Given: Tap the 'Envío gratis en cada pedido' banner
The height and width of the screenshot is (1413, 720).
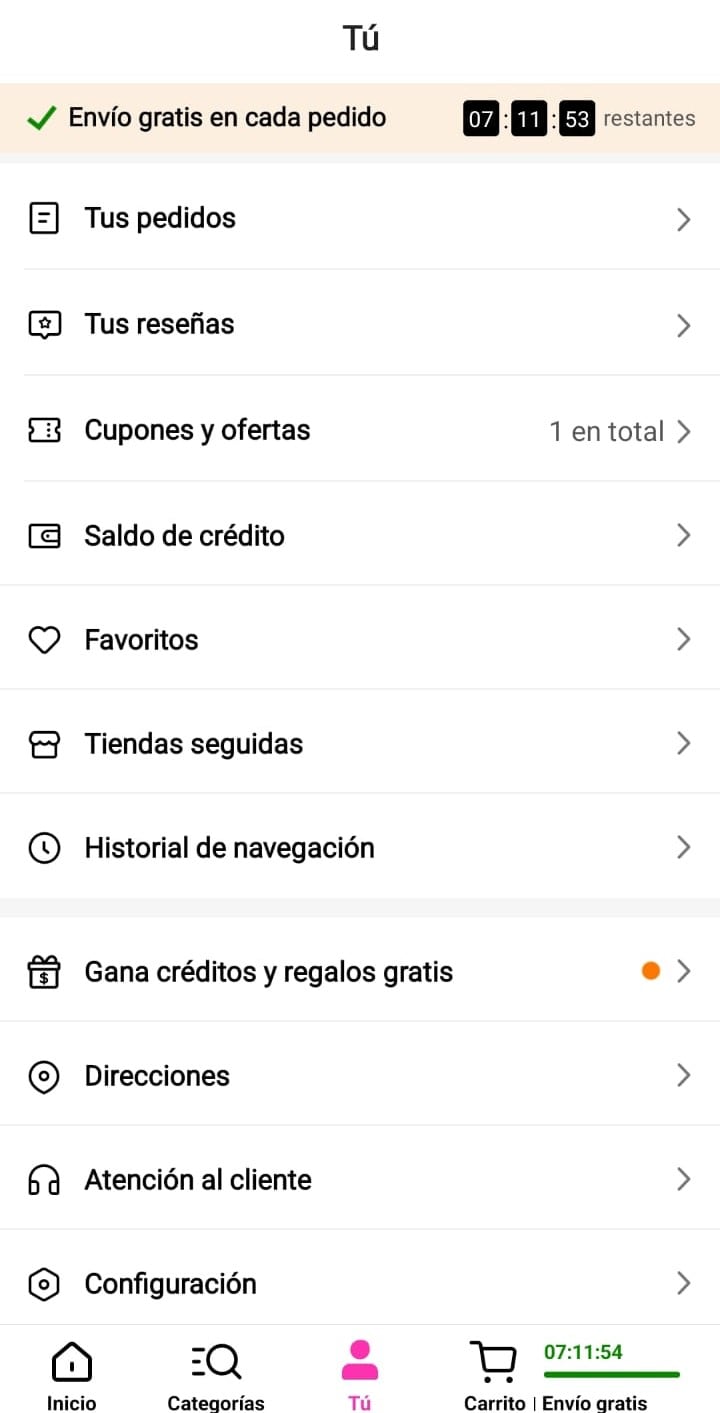Looking at the screenshot, I should [226, 118].
